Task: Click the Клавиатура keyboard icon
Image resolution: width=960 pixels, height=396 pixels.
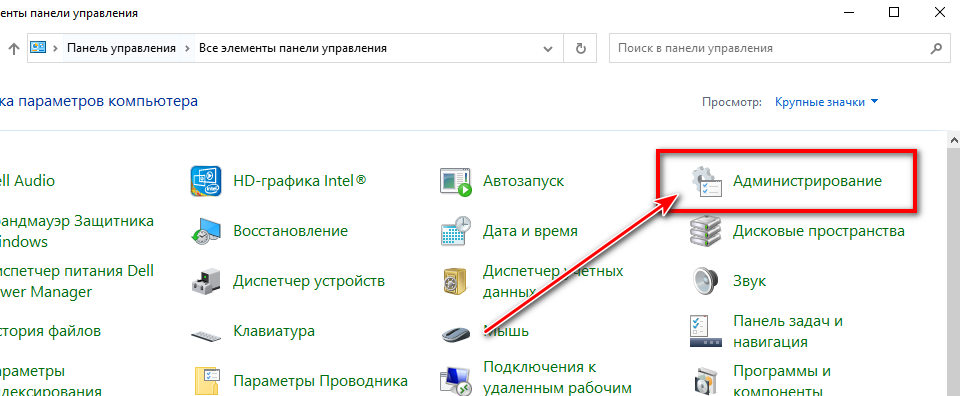Action: [206, 335]
